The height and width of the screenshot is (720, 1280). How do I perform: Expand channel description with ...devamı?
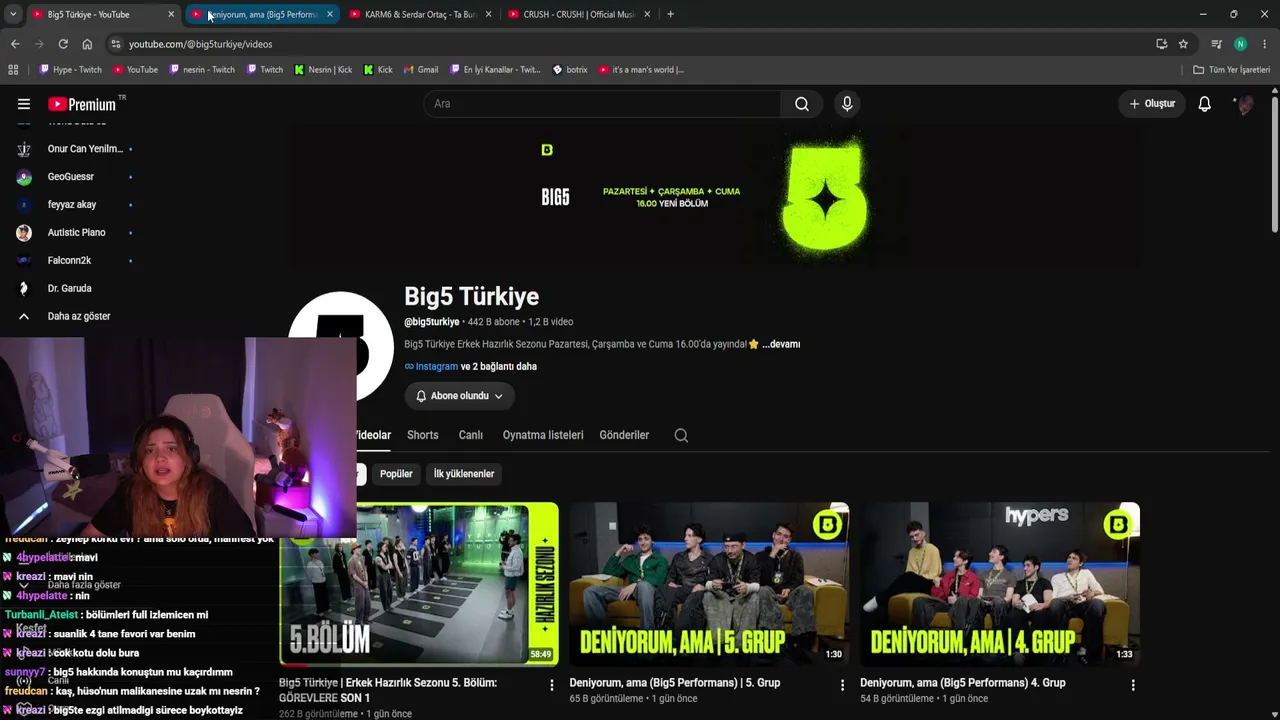(x=781, y=344)
